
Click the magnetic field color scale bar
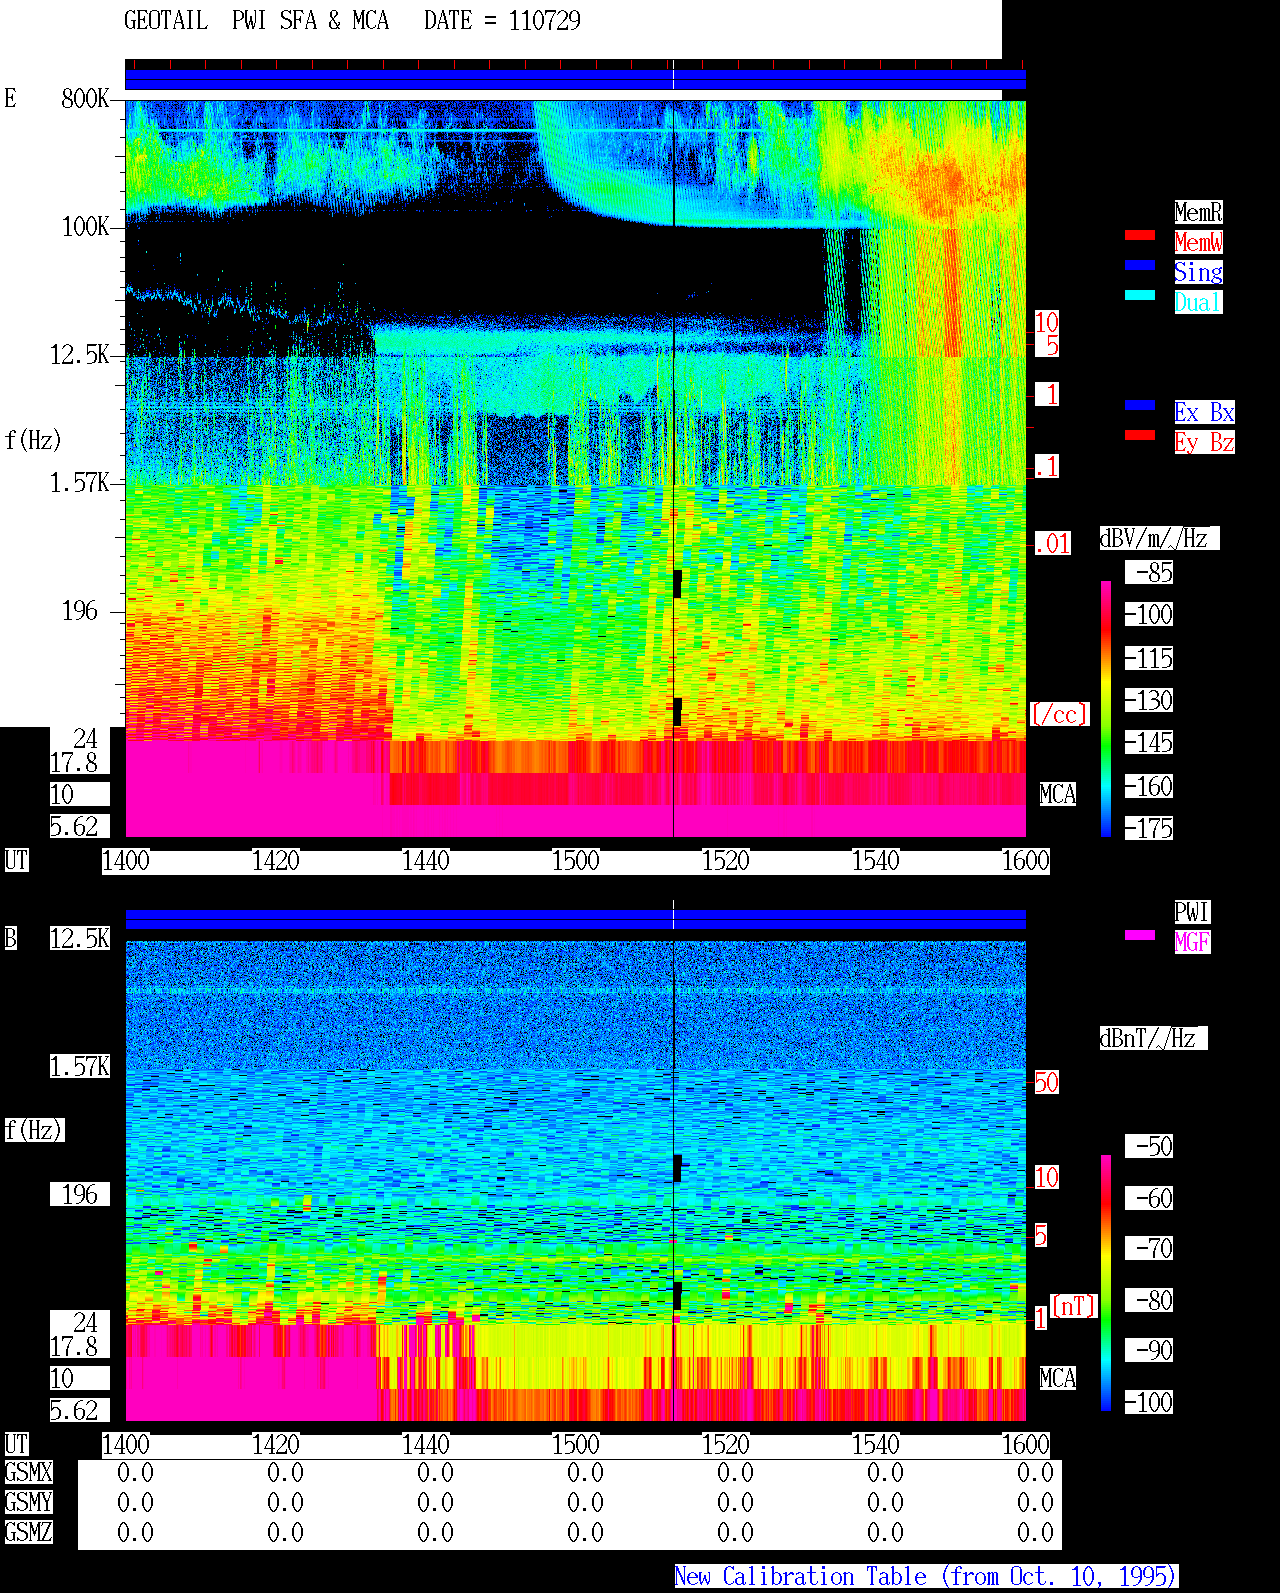pos(1106,1283)
